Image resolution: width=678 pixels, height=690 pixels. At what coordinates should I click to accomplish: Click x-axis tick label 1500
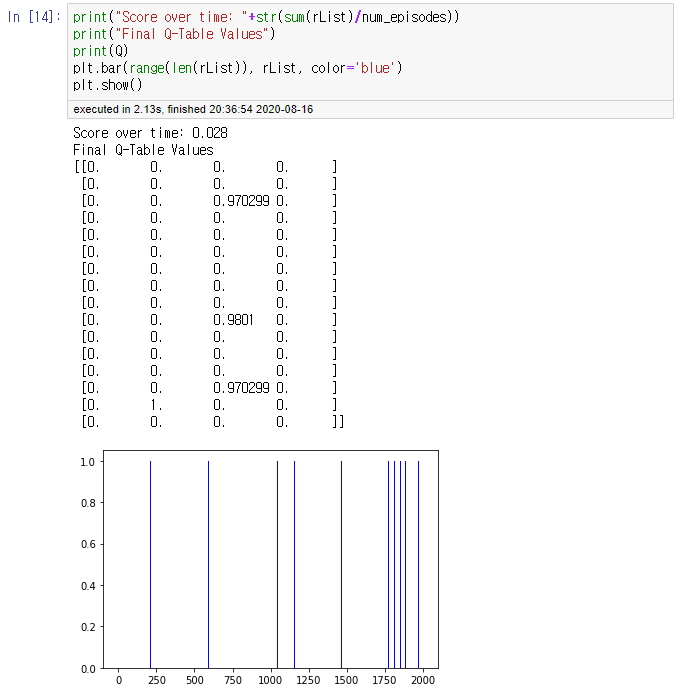coord(346,680)
